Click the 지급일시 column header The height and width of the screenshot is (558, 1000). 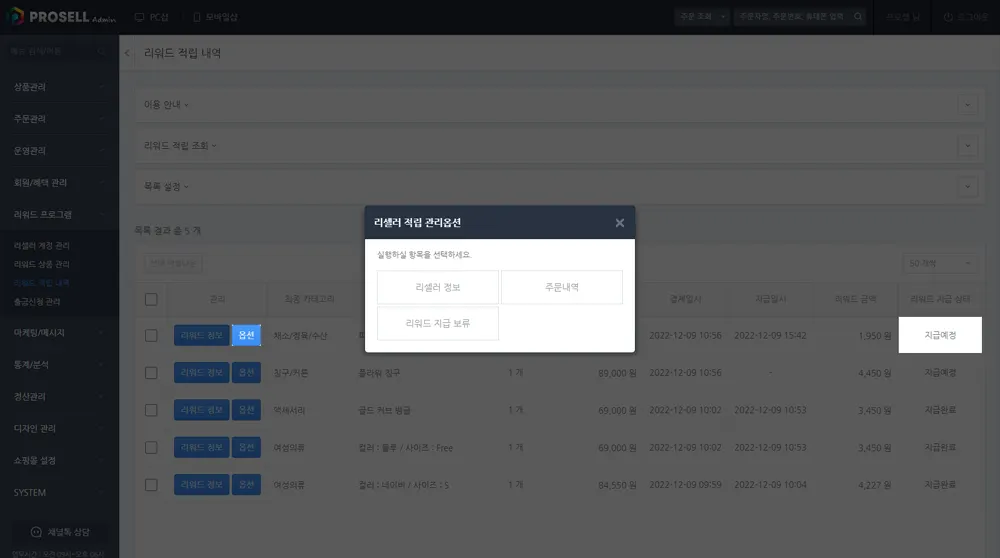[770, 299]
